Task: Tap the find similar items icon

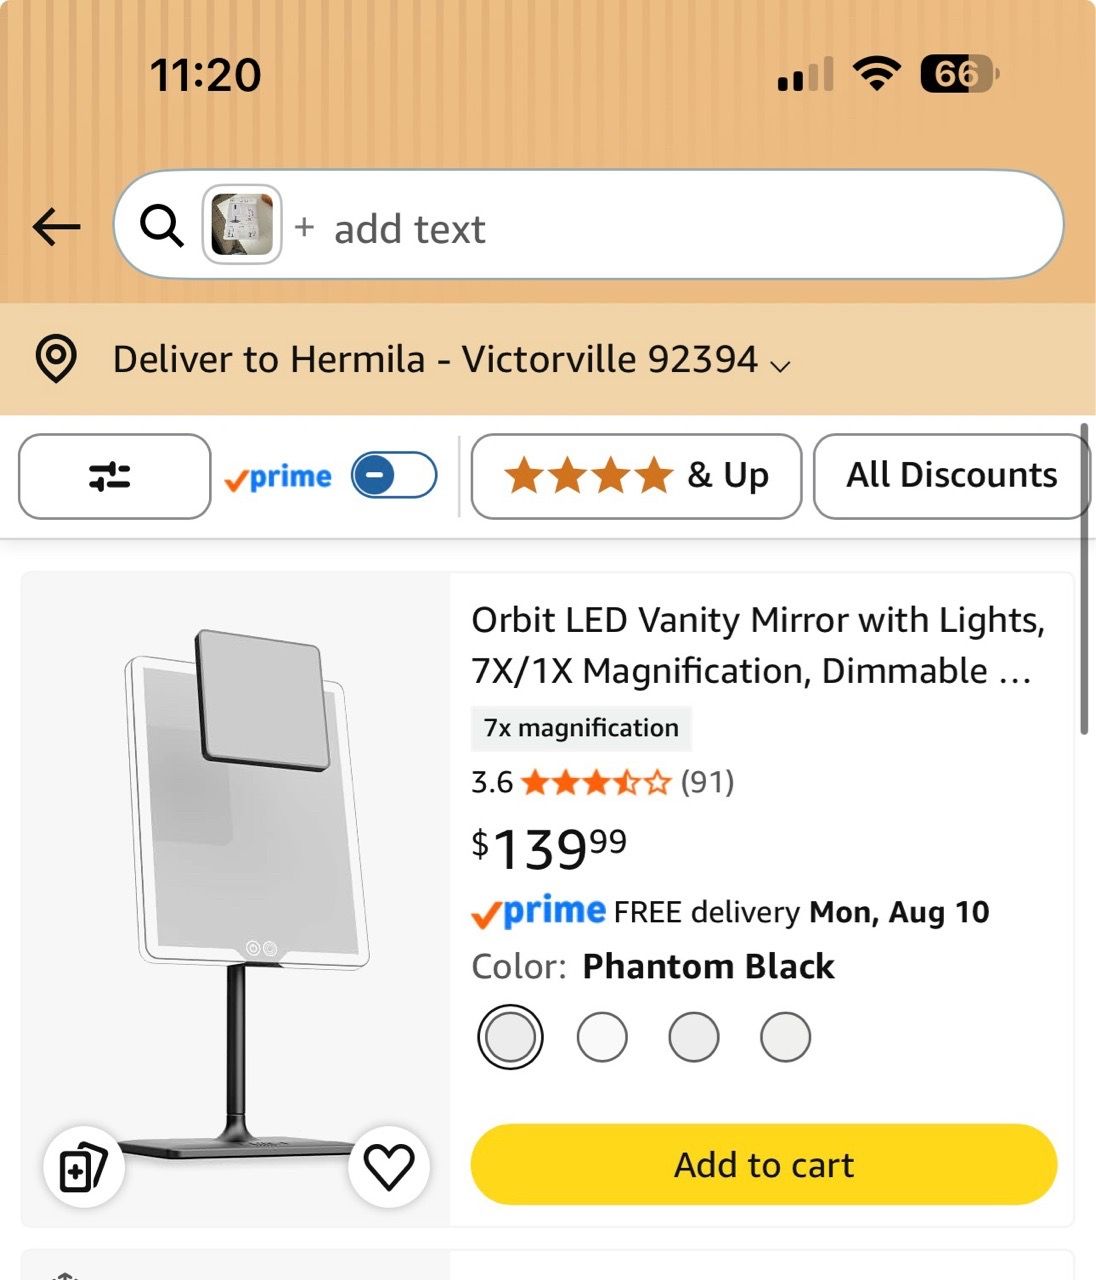Action: 84,1167
